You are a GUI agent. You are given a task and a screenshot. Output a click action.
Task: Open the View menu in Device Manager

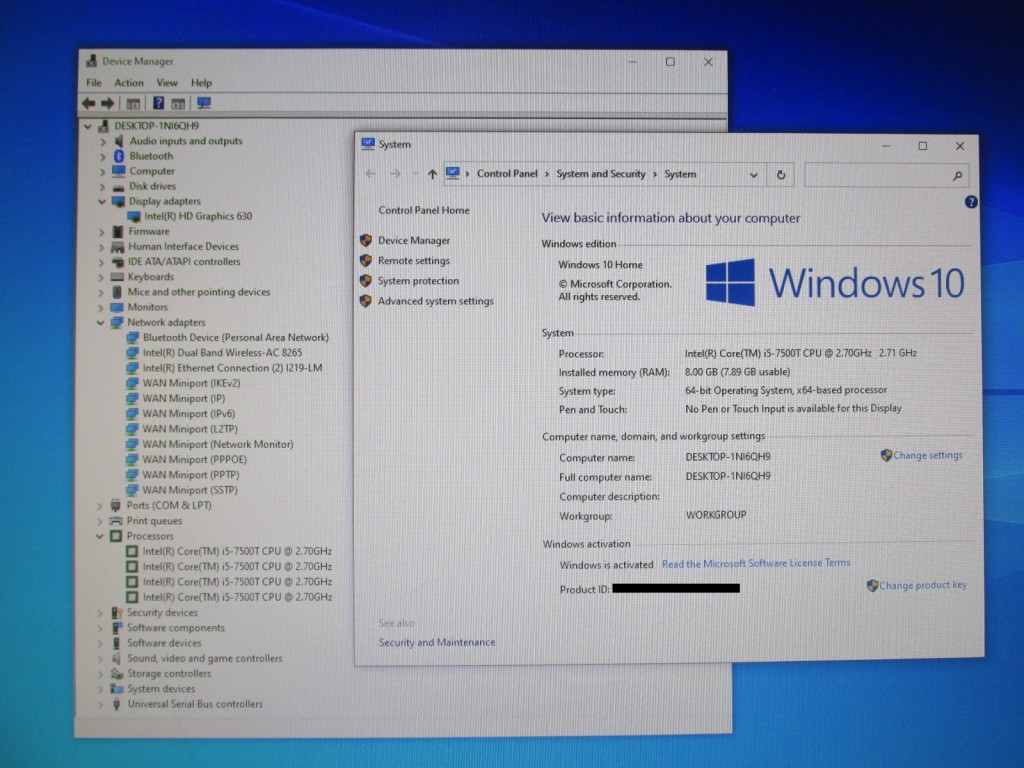pyautogui.click(x=167, y=83)
